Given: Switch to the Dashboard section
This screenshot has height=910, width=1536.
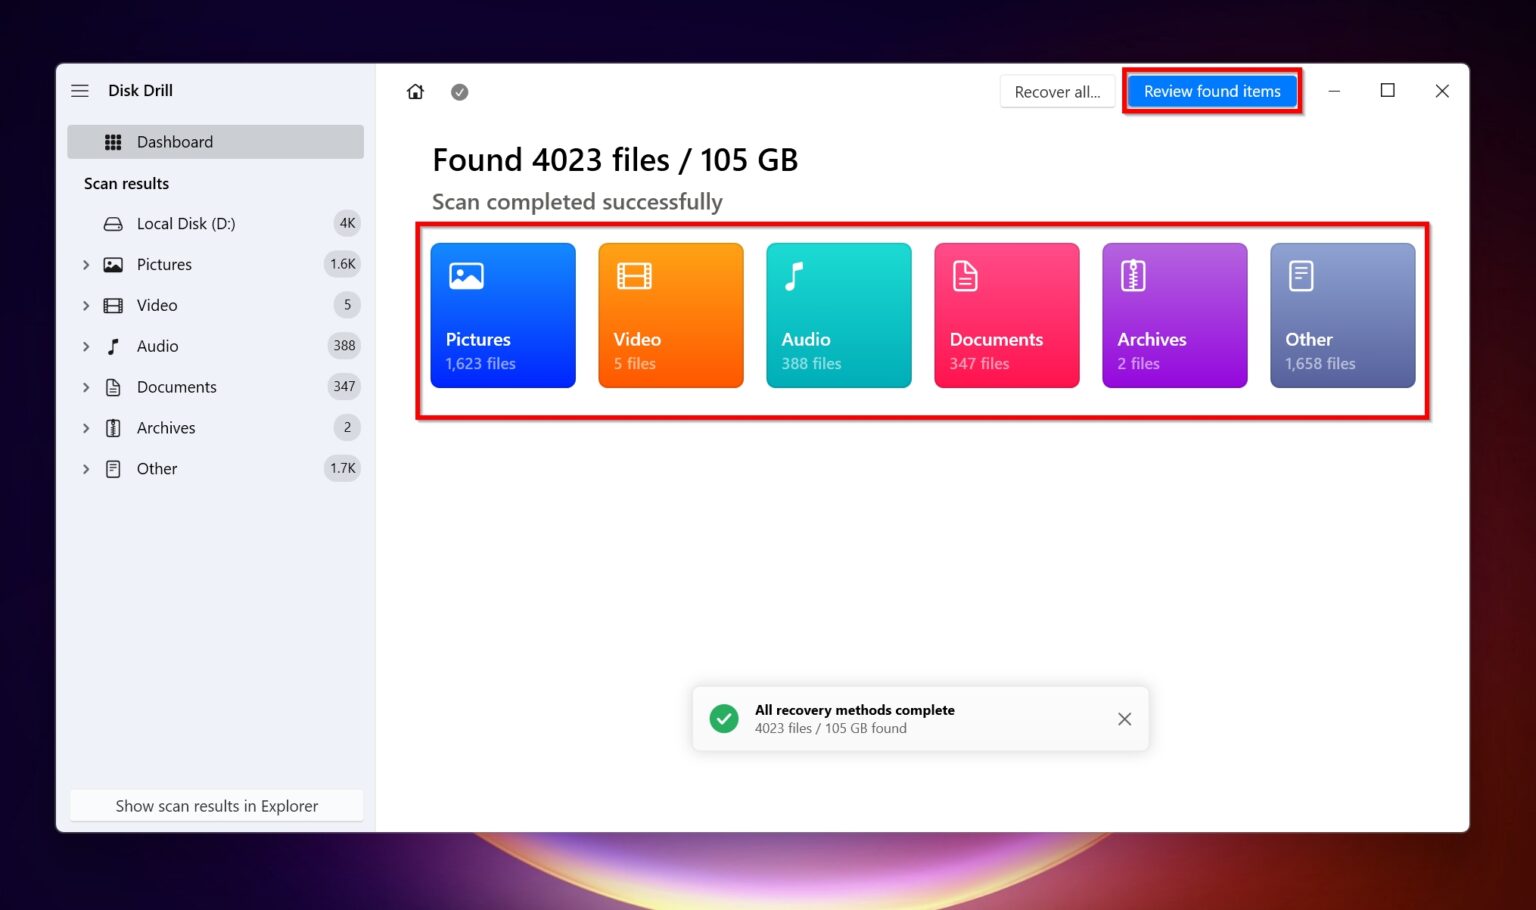Looking at the screenshot, I should coord(175,141).
